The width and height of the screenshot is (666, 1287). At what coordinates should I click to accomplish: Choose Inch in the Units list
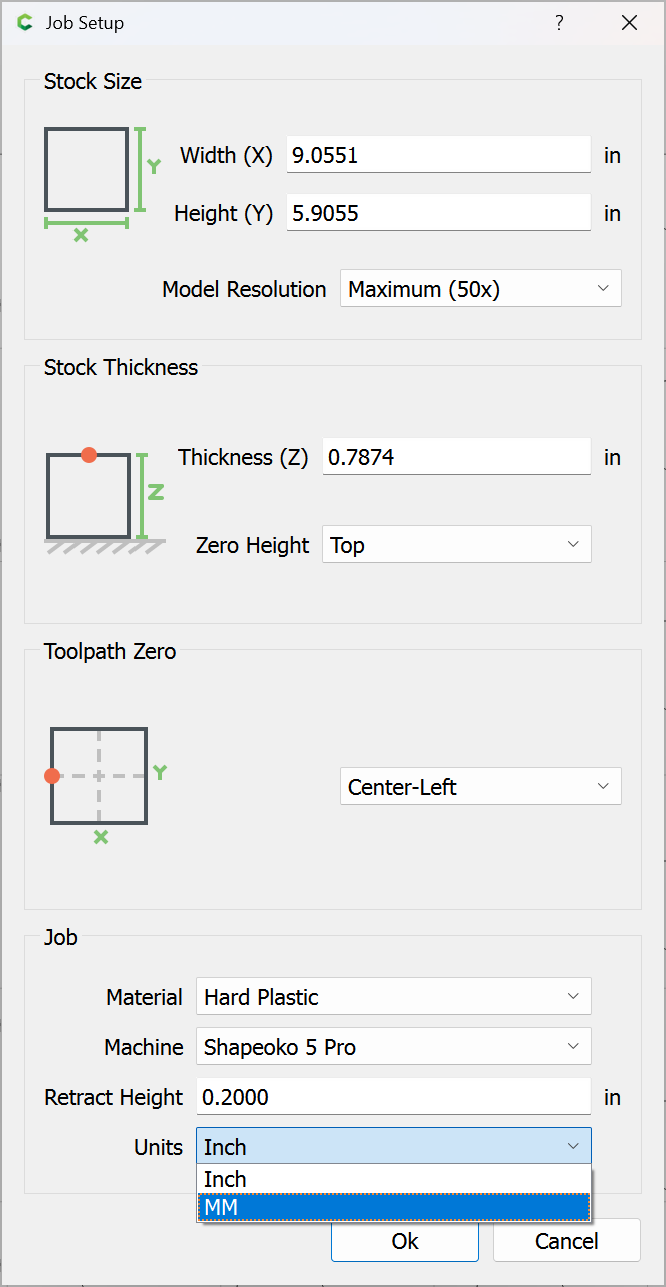click(393, 1179)
